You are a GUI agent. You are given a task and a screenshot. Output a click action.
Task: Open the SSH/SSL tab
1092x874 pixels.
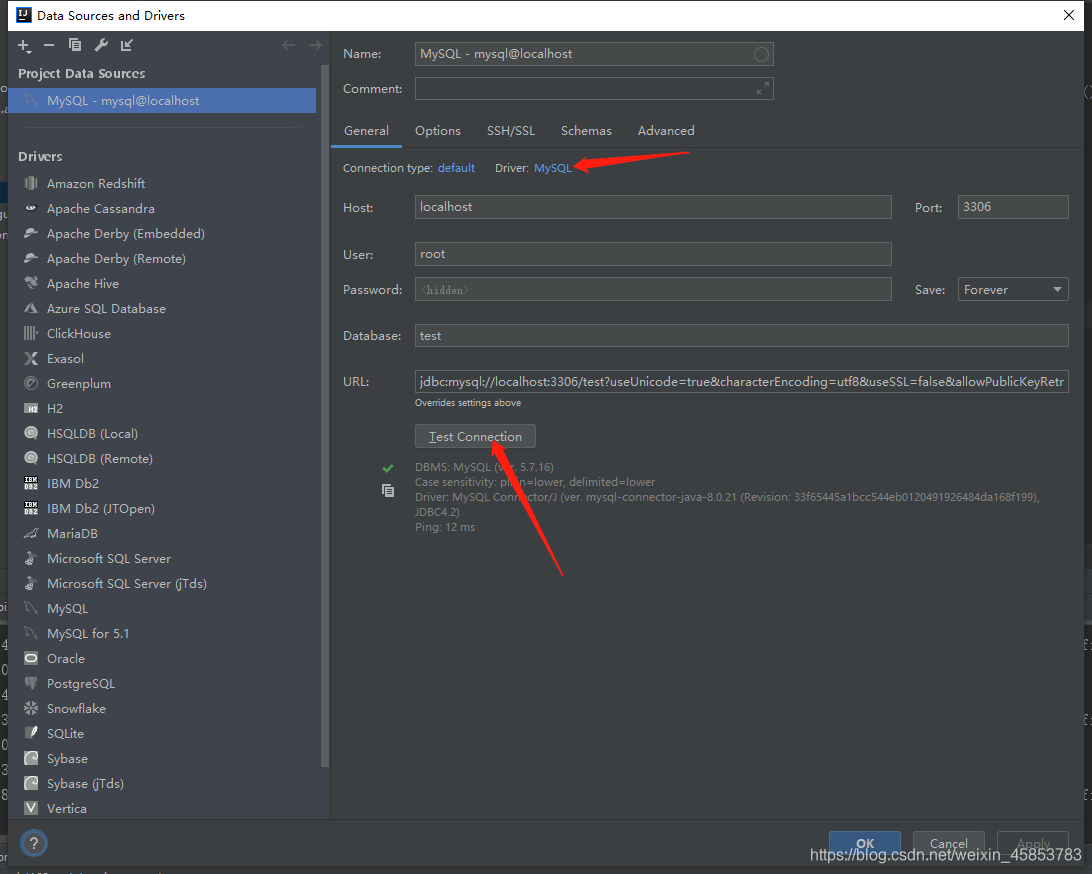511,131
